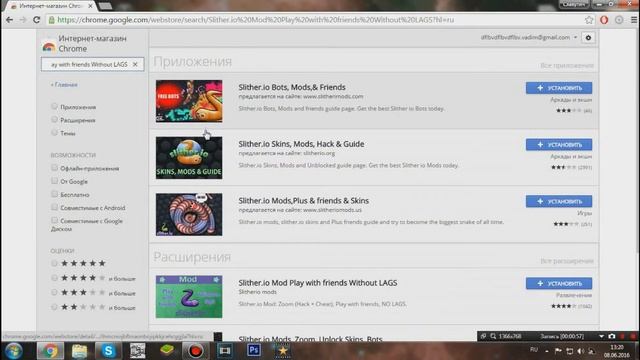640x360 pixels.
Task: Enable Совместимые с Google Диском checkbox
Action: point(54,220)
